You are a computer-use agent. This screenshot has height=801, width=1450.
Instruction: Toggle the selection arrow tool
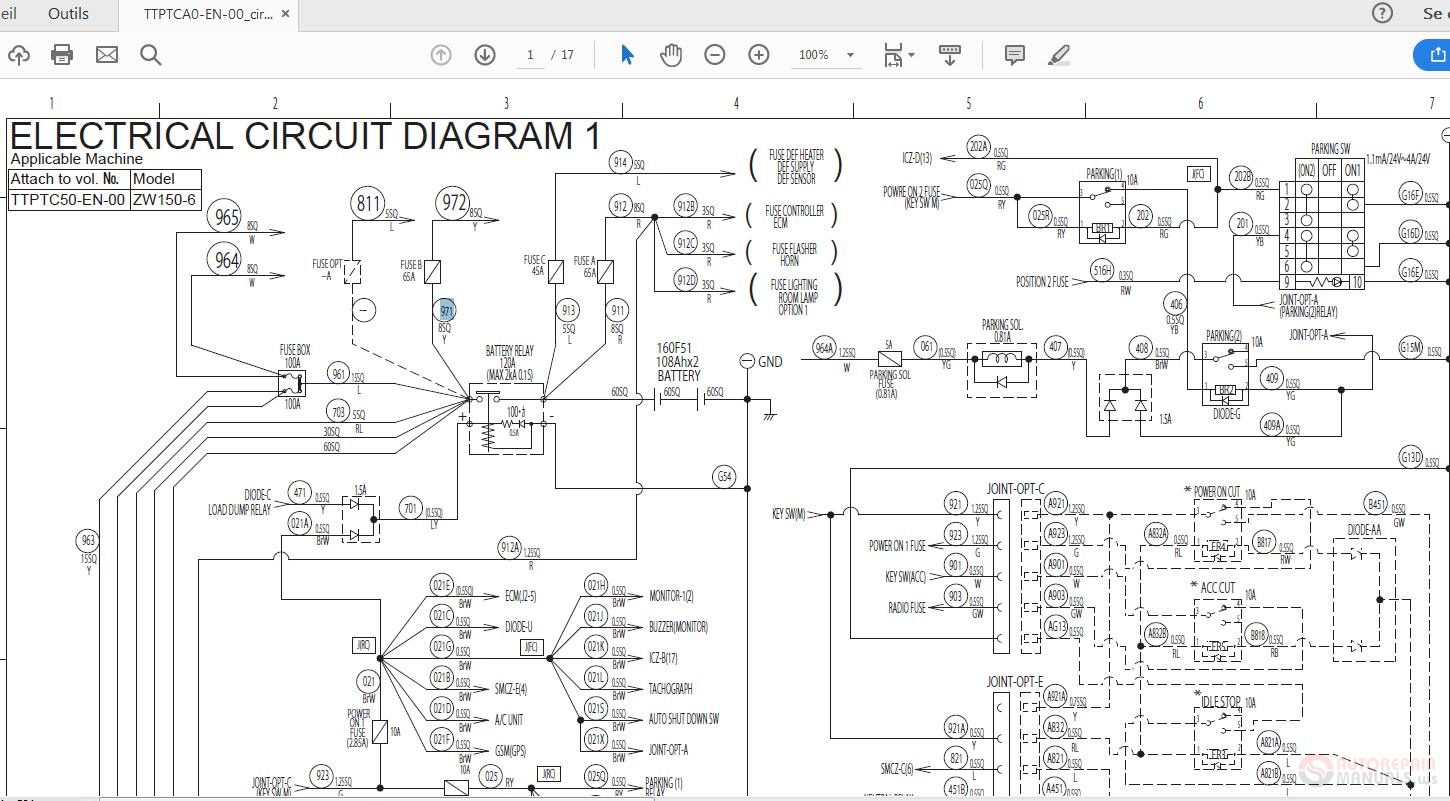(x=627, y=55)
